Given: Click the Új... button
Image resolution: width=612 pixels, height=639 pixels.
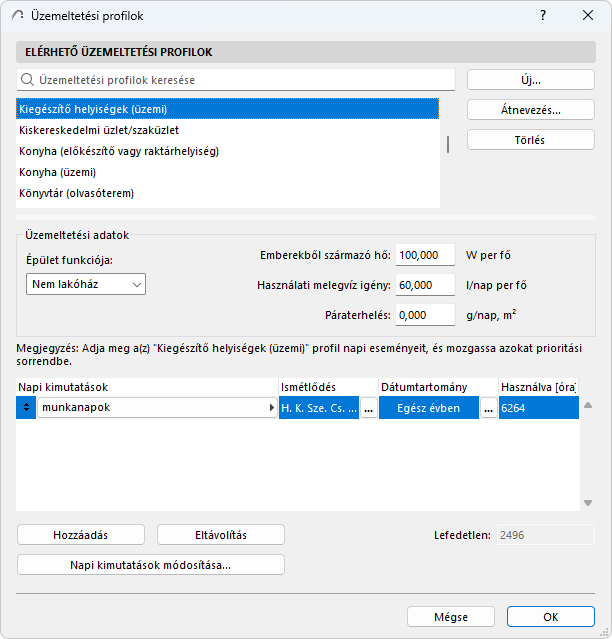Looking at the screenshot, I should click(x=523, y=79).
